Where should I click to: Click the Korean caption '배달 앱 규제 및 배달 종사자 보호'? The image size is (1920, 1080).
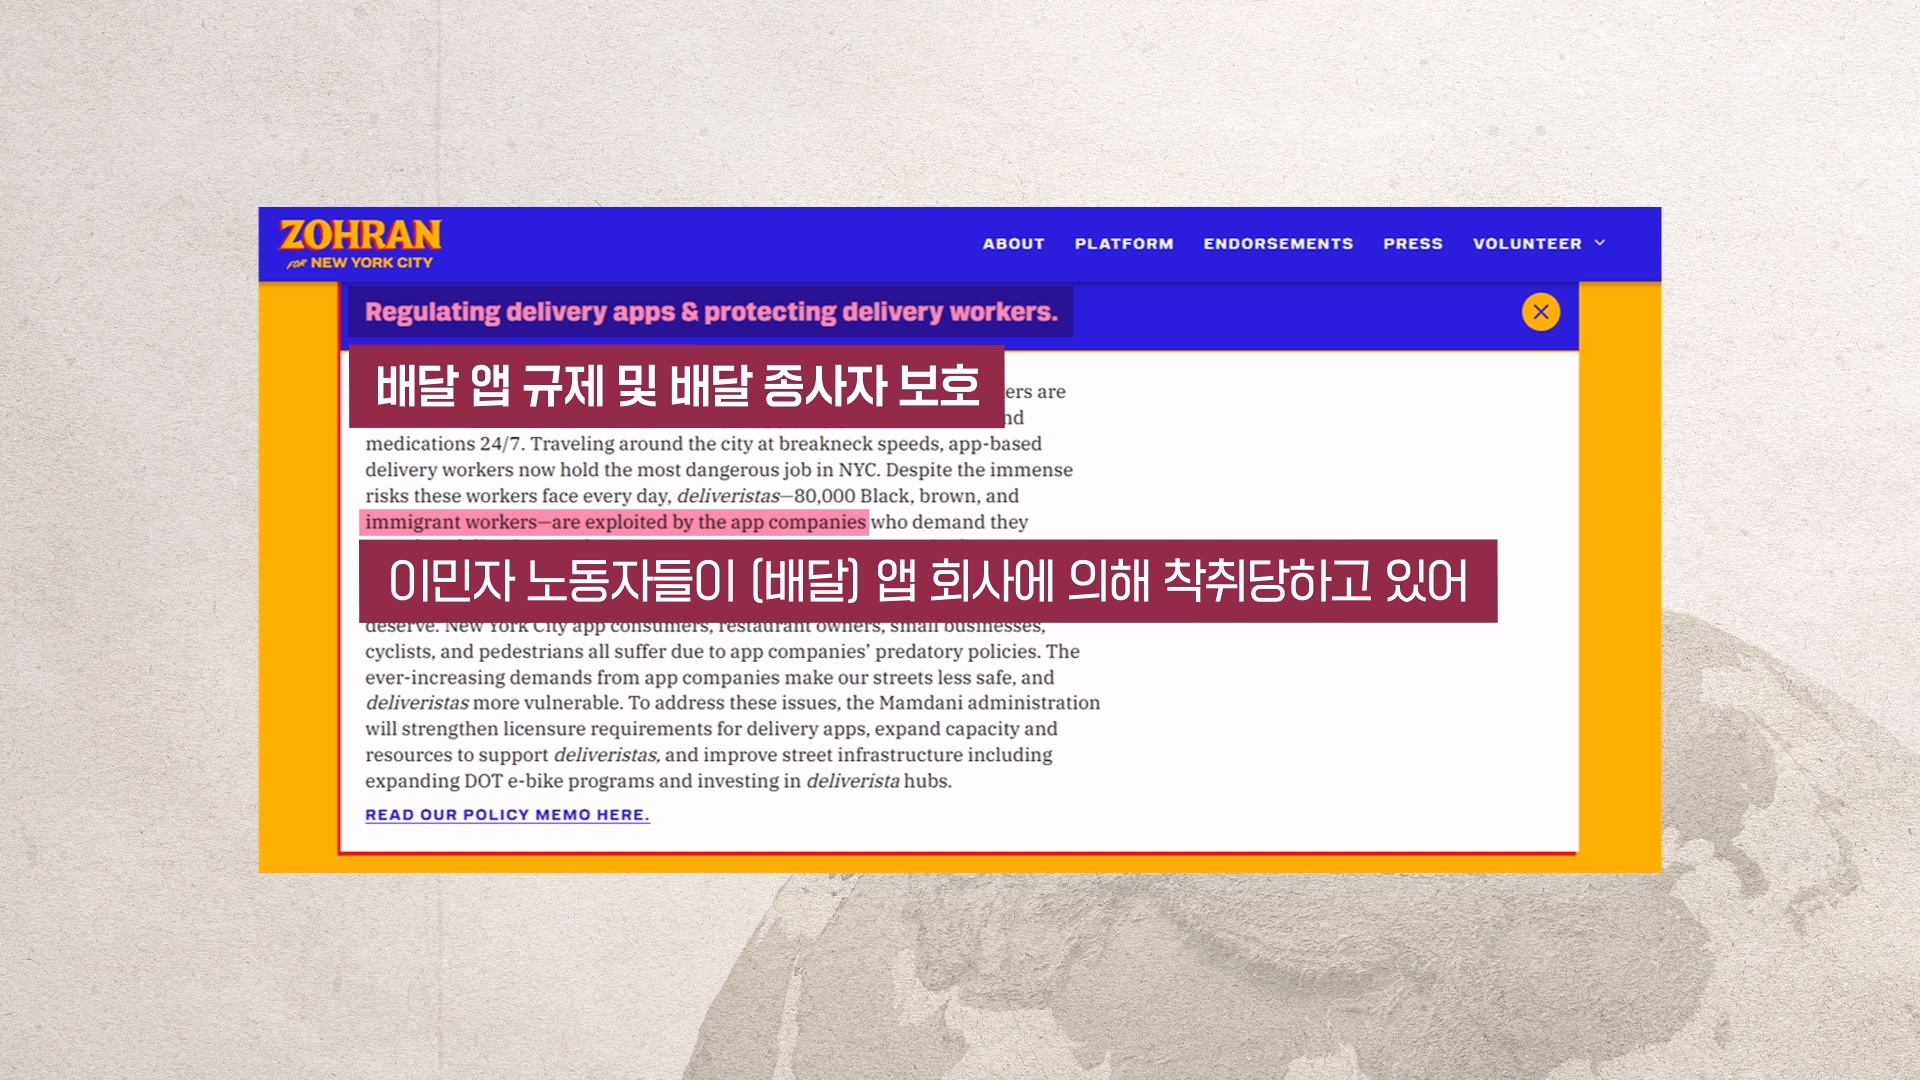click(676, 386)
